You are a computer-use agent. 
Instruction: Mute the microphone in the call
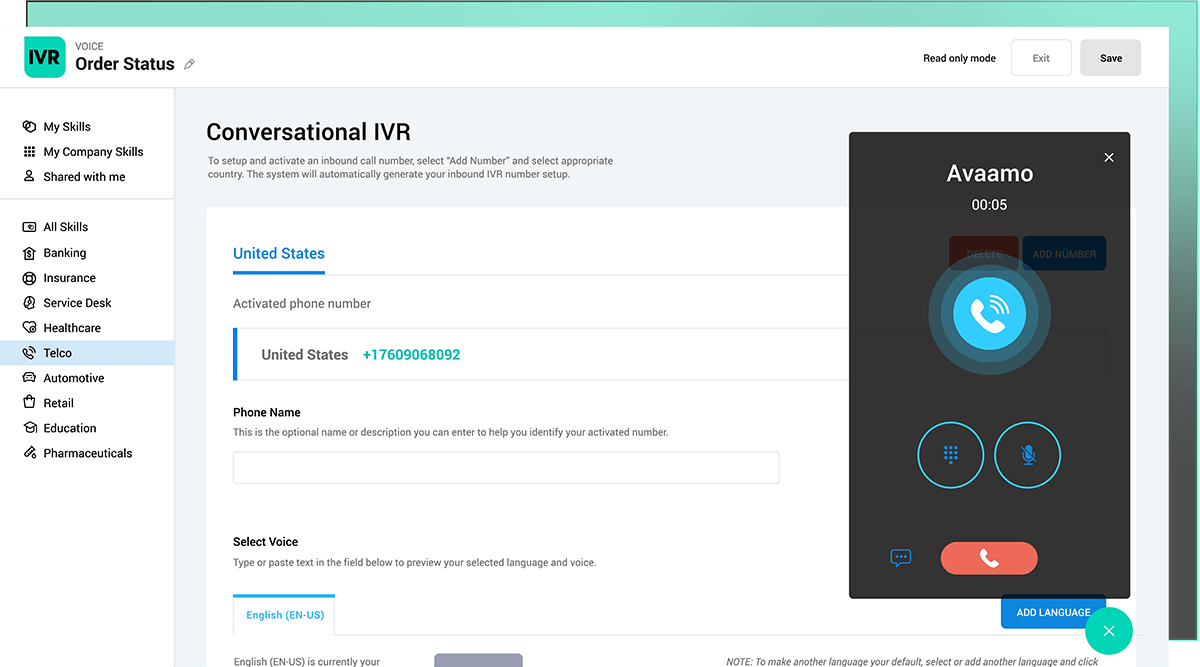pos(1027,455)
